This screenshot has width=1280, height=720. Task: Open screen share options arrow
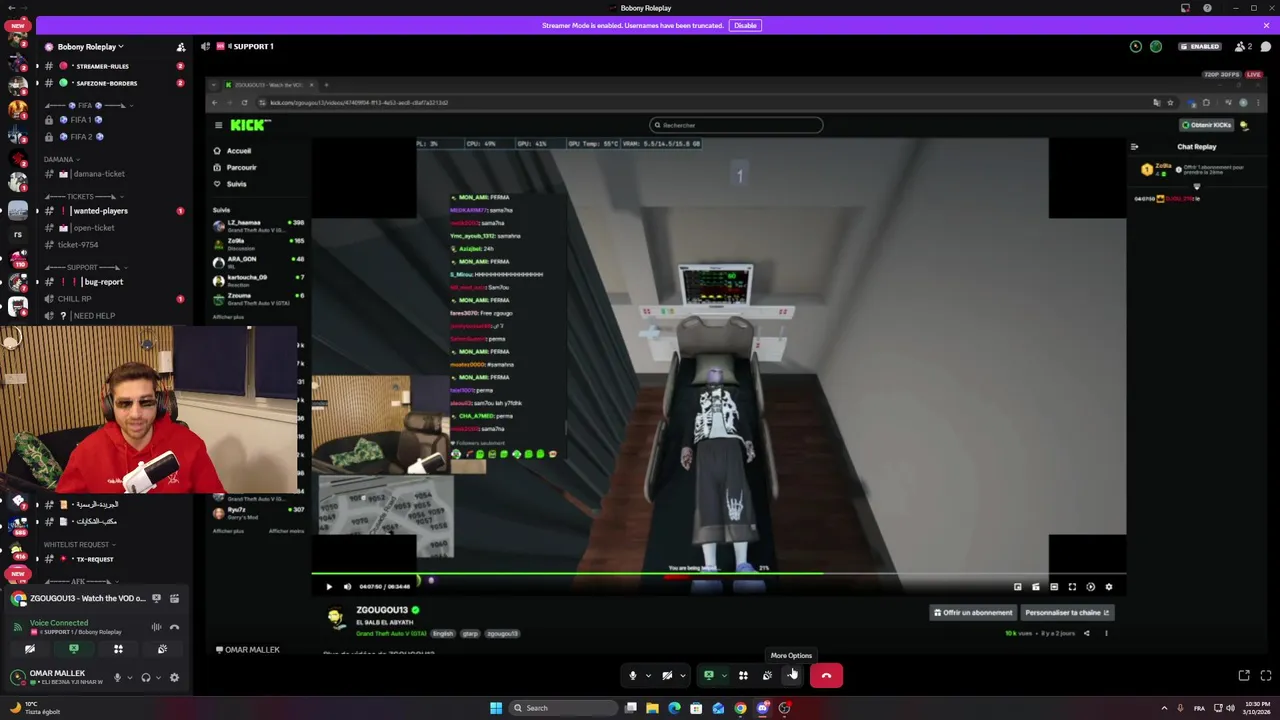tap(723, 676)
